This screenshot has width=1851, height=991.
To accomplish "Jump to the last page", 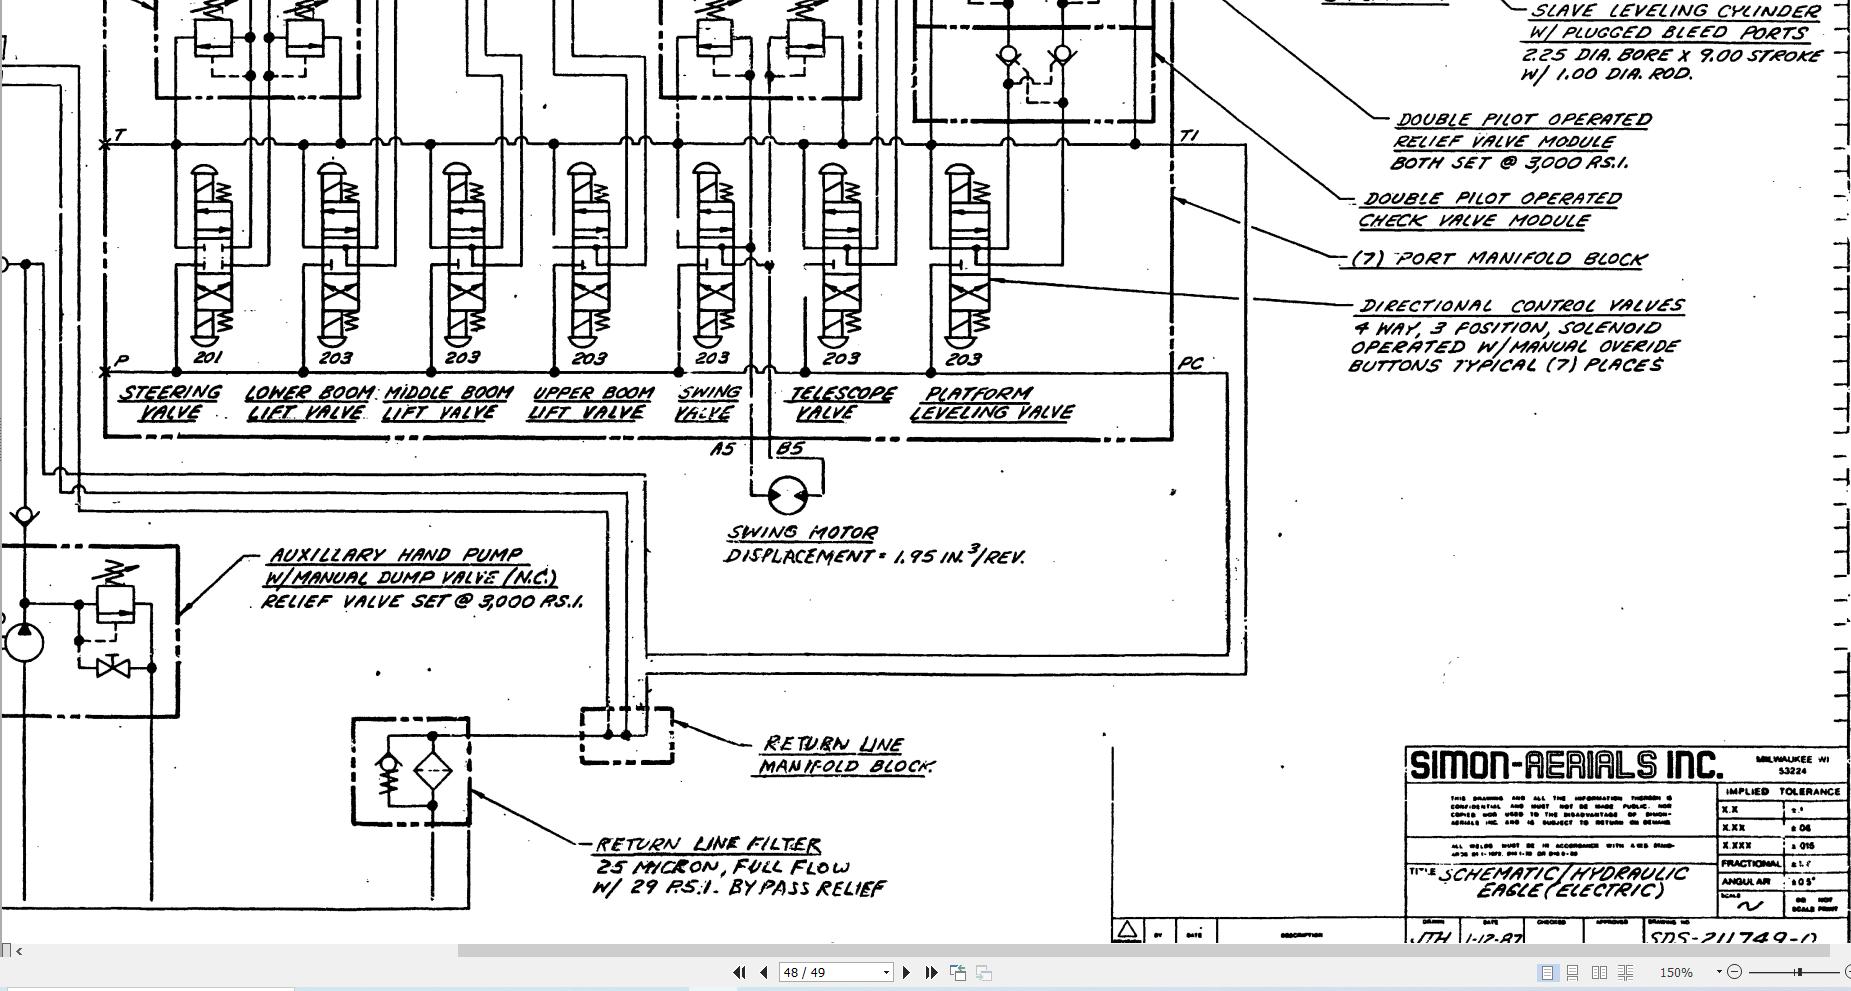I will click(x=931, y=972).
